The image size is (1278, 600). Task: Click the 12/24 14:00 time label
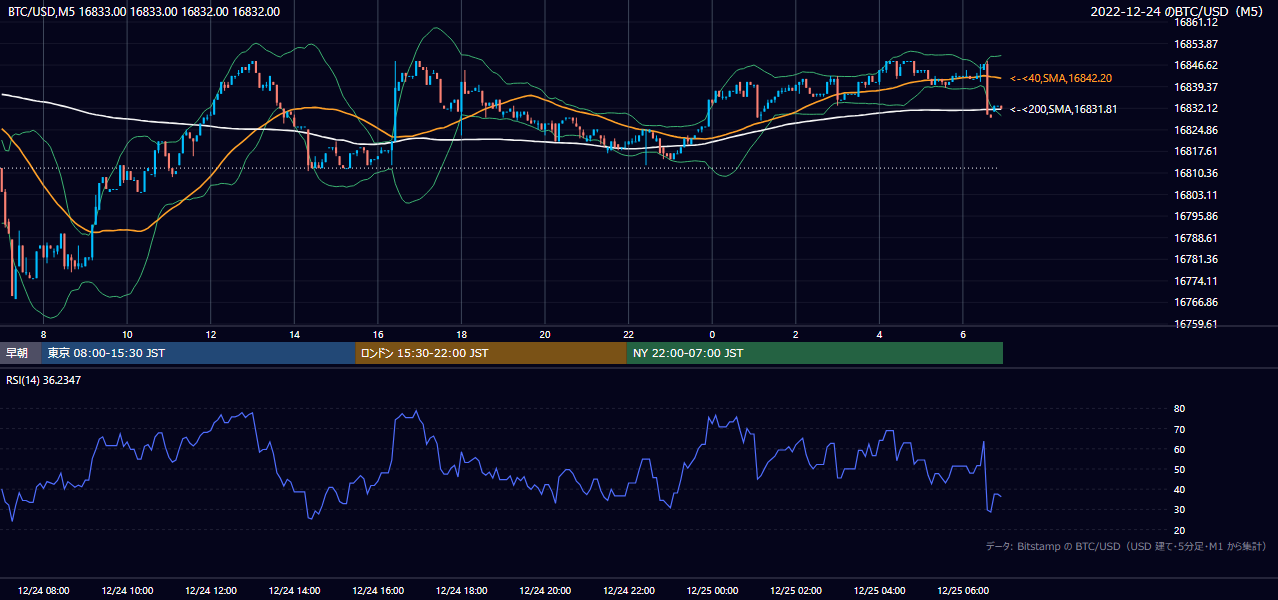click(294, 591)
